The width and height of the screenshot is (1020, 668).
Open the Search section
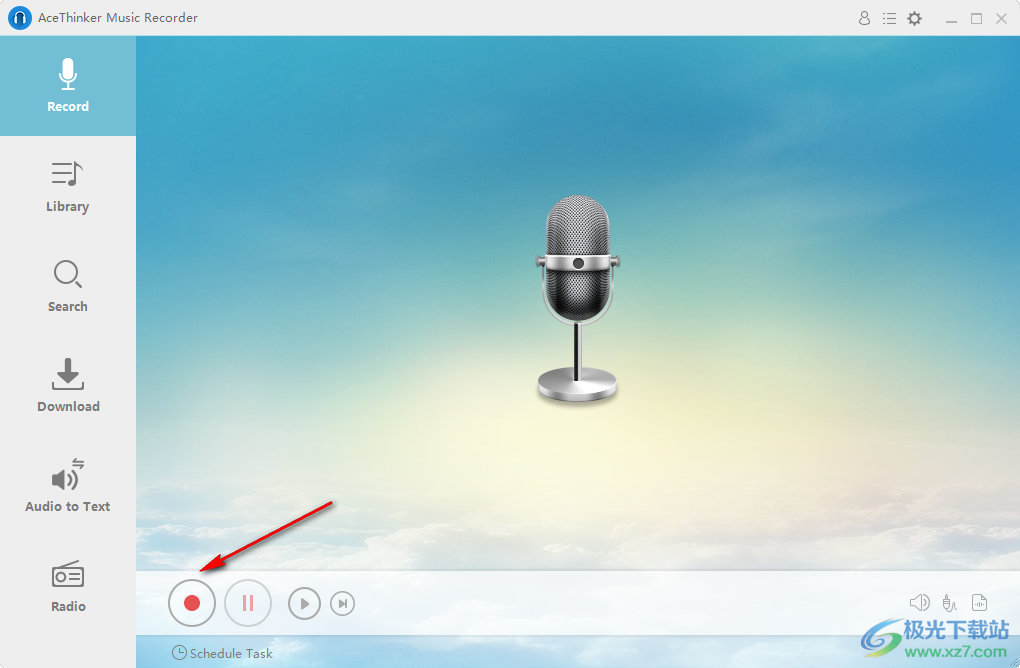(x=67, y=285)
